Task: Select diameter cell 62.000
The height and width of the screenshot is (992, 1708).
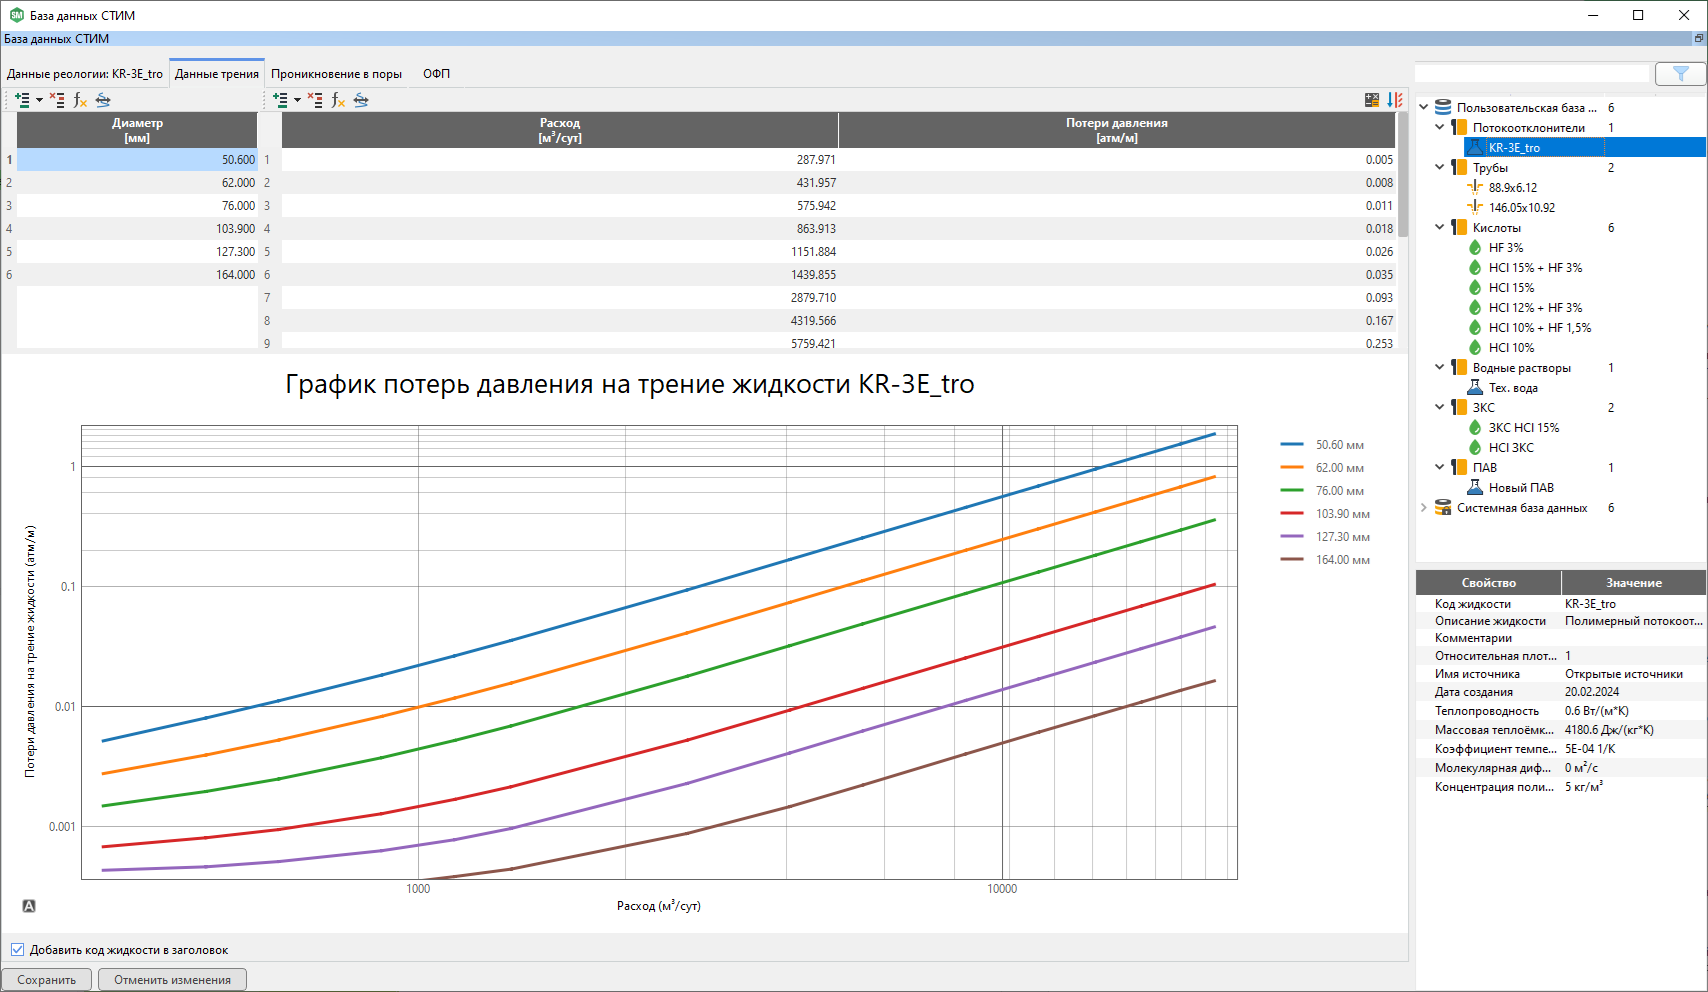Action: coord(137,183)
